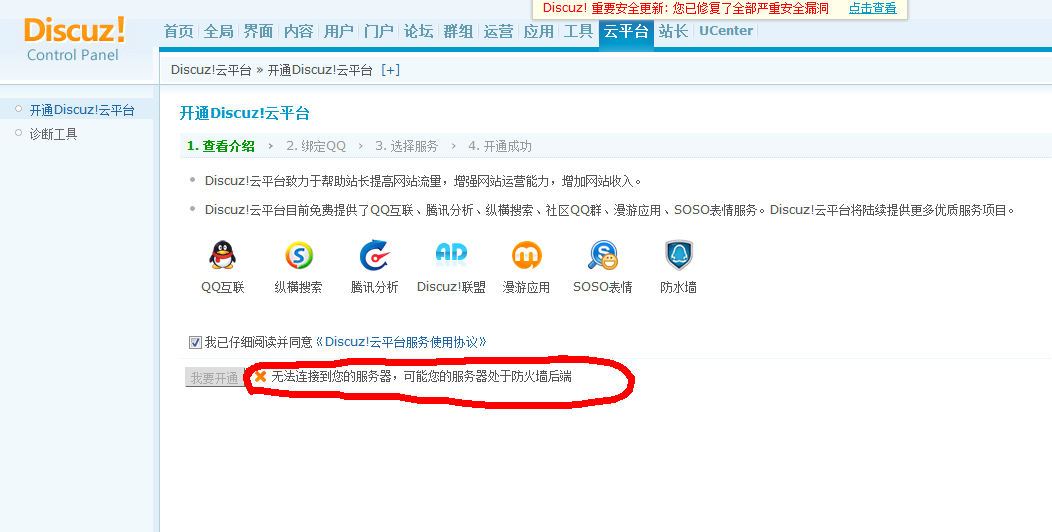Select 诊断工具 in the sidebar
The width and height of the screenshot is (1052, 532).
point(54,134)
